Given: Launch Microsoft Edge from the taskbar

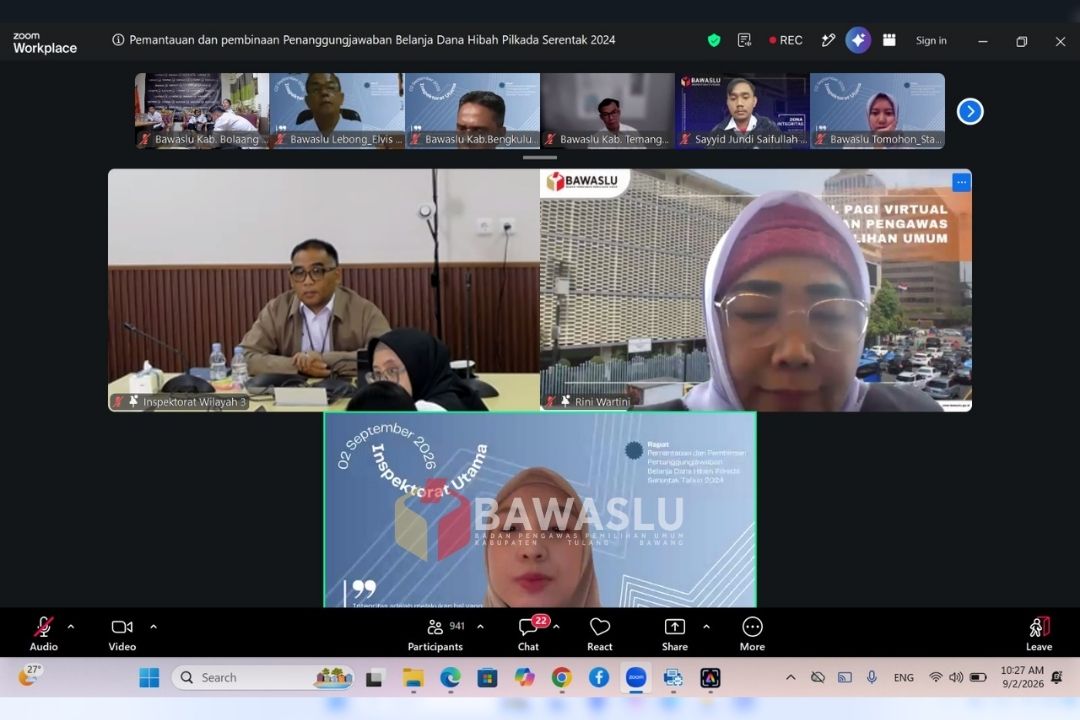Looking at the screenshot, I should 450,678.
